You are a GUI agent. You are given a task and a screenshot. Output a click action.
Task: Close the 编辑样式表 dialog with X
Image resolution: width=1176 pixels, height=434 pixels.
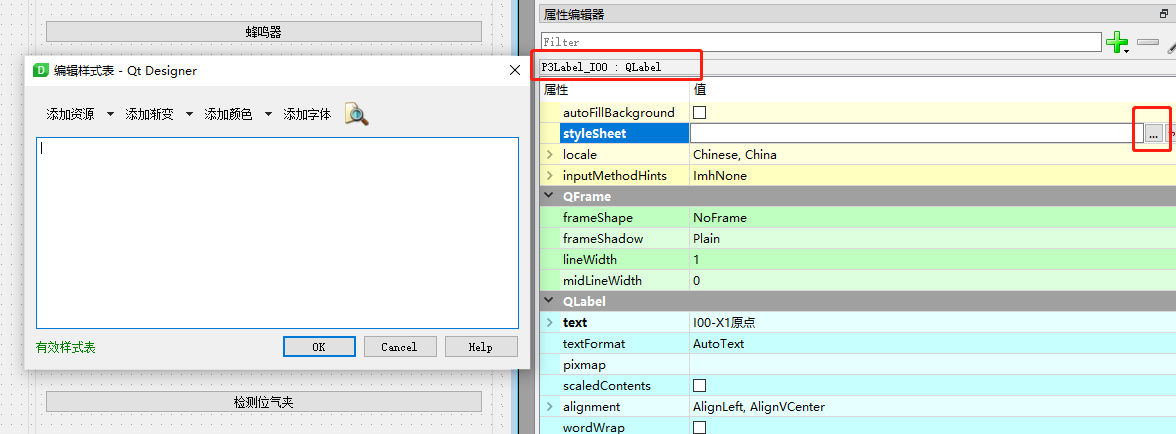(x=514, y=70)
